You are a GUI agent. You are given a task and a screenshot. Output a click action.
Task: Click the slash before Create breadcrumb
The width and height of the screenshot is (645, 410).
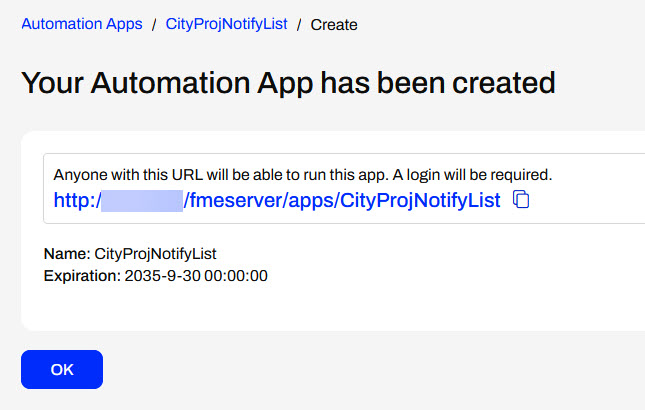click(299, 24)
